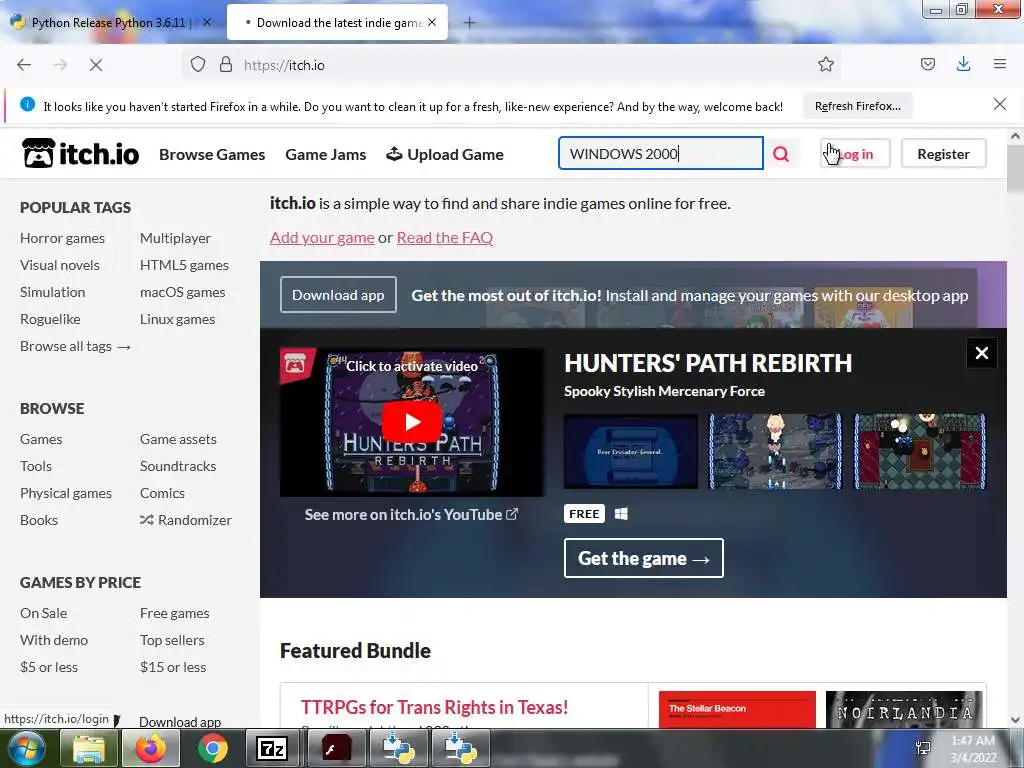Image resolution: width=1024 pixels, height=768 pixels.
Task: Open the $5 or less link
Action: pos(48,667)
